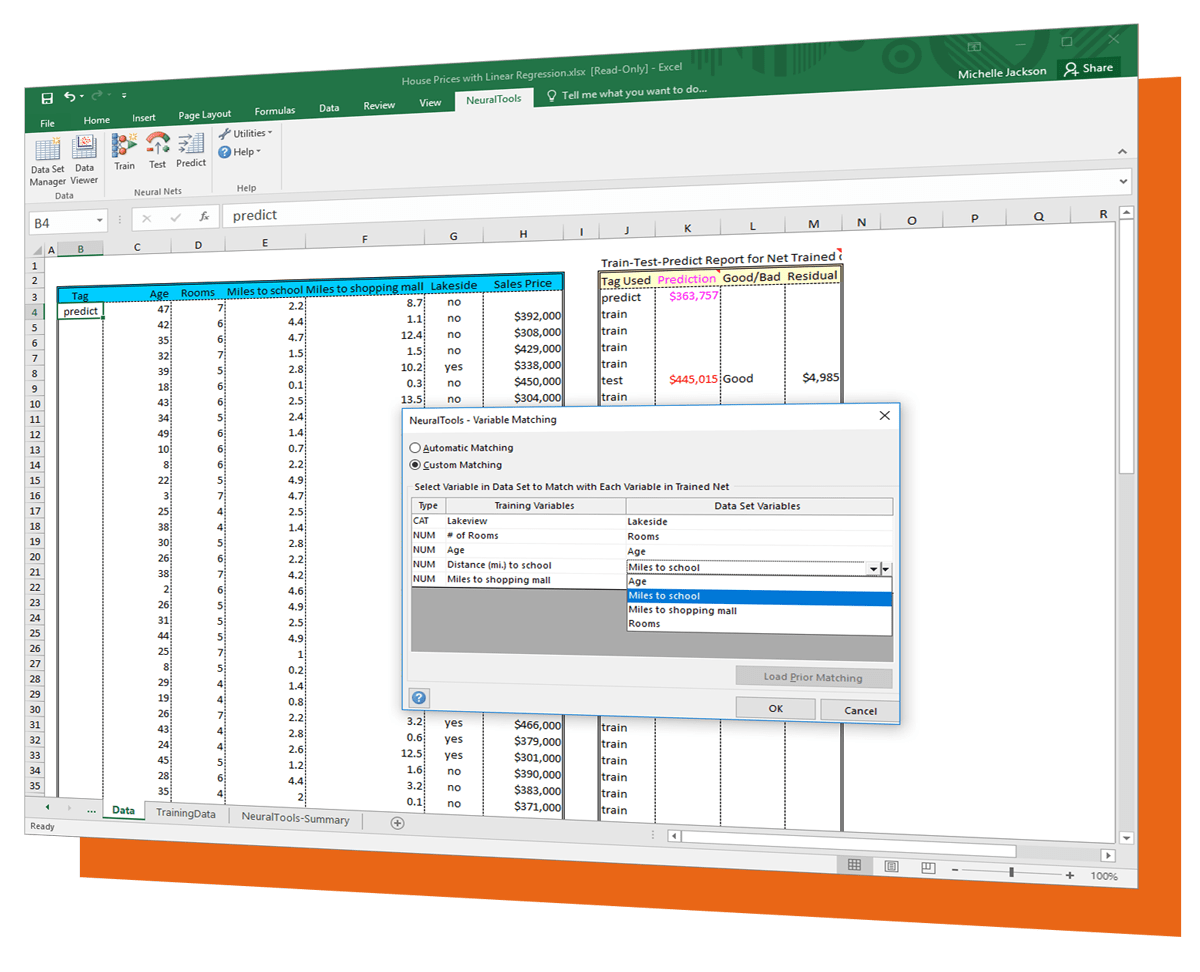The height and width of the screenshot is (972, 1200).
Task: Click the Test neural net icon
Action: (x=157, y=150)
